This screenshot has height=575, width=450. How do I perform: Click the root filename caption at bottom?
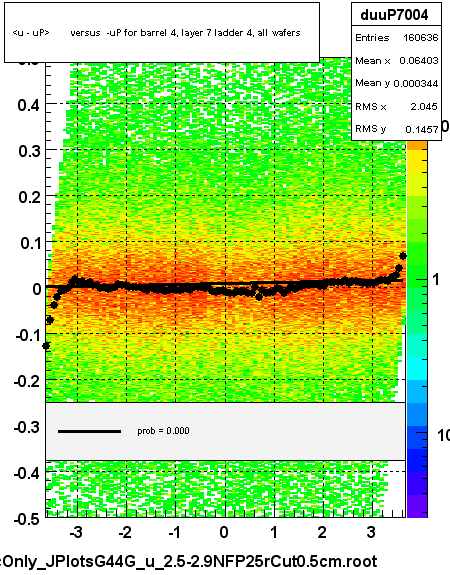pyautogui.click(x=189, y=562)
